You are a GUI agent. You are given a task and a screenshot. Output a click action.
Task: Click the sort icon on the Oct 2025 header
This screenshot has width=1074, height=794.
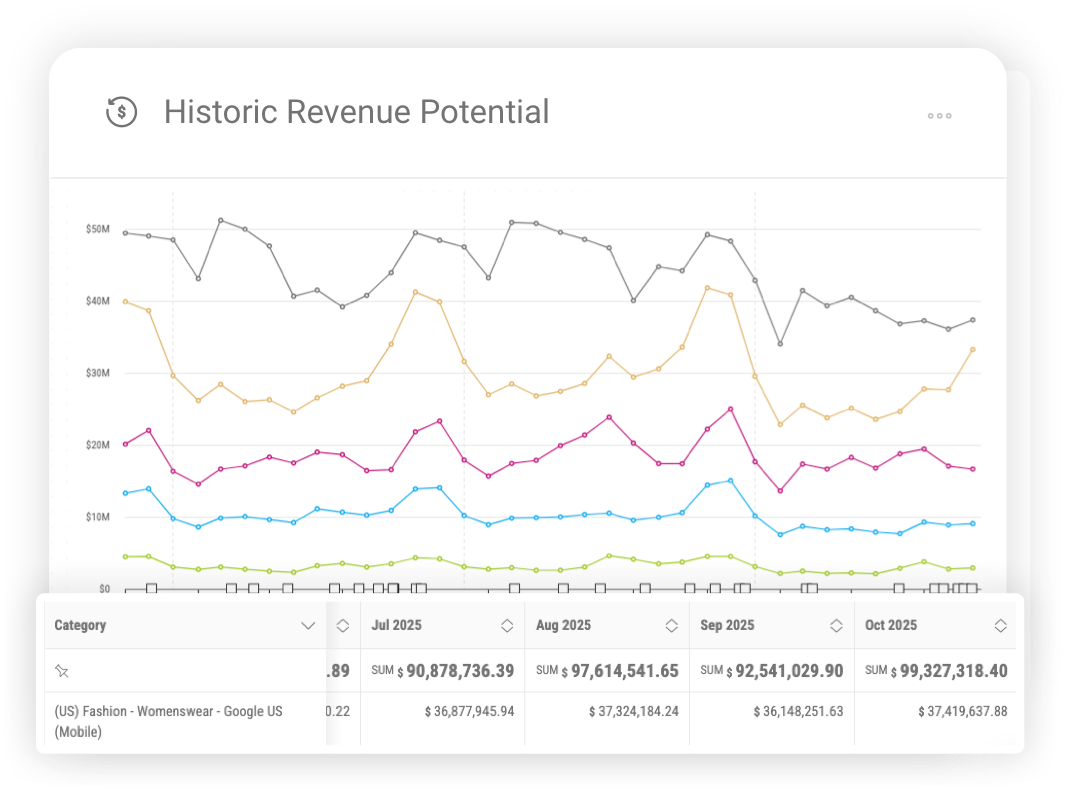coord(1000,625)
